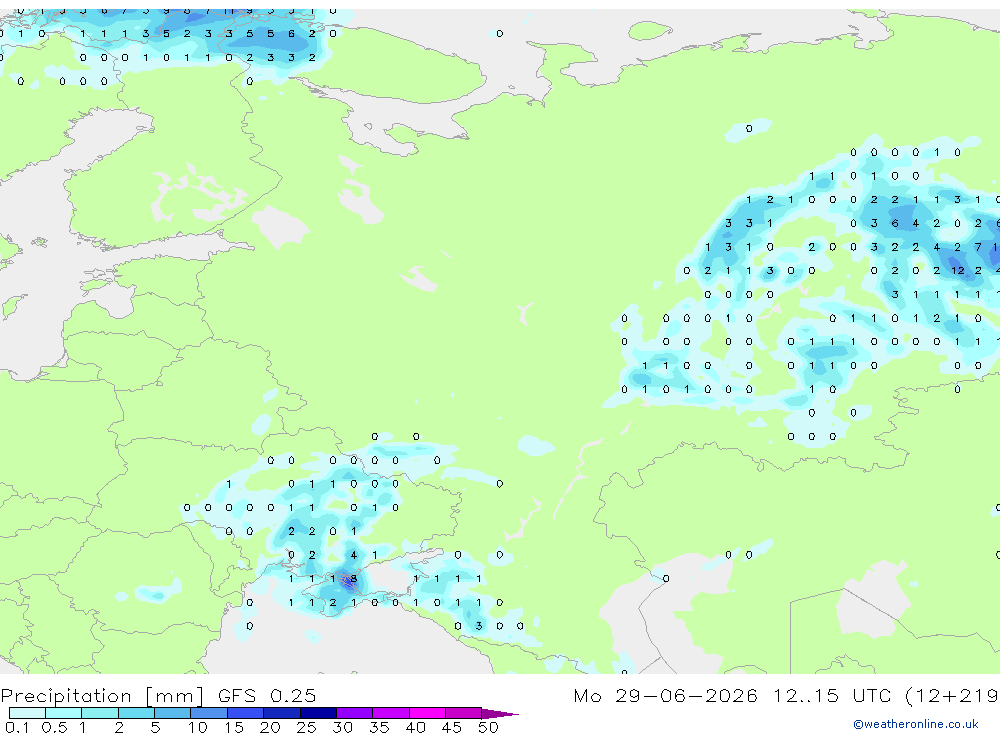Screen dimensions: 1000x733
Task: Click the 'Precipitation [mm]' title text
Action: 102,696
